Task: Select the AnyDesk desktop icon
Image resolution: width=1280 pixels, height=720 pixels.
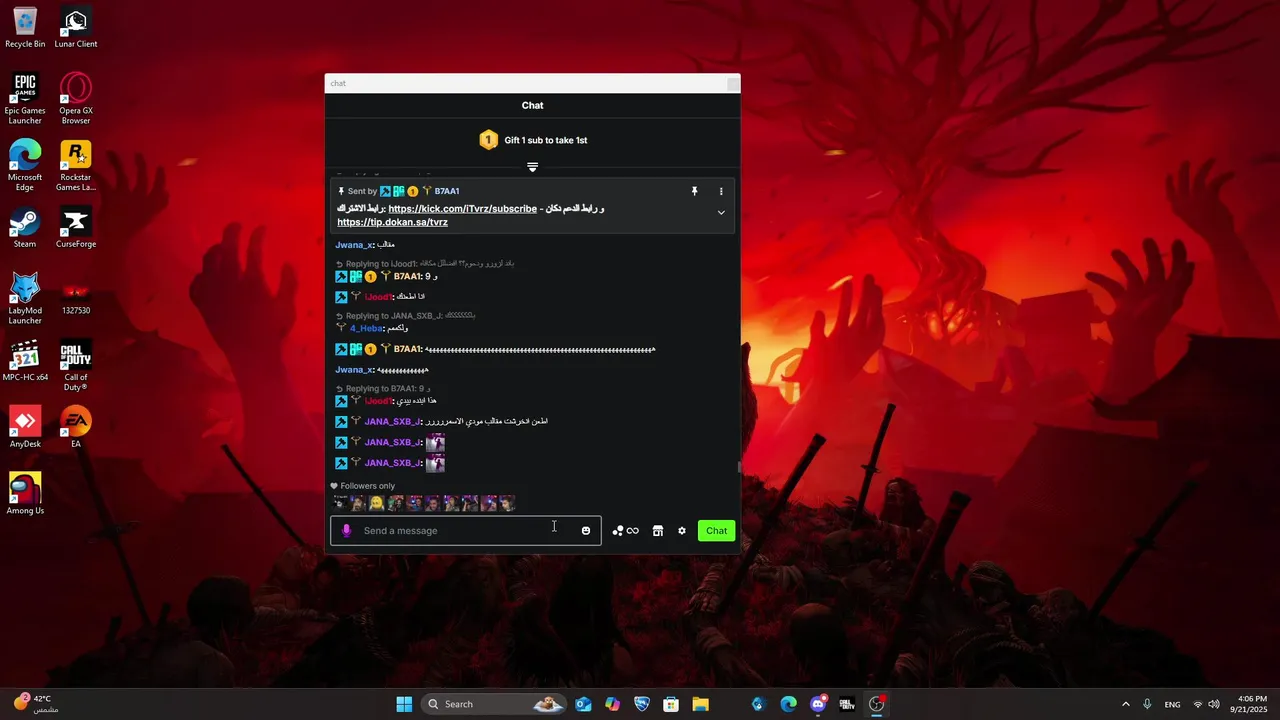Action: click(25, 428)
